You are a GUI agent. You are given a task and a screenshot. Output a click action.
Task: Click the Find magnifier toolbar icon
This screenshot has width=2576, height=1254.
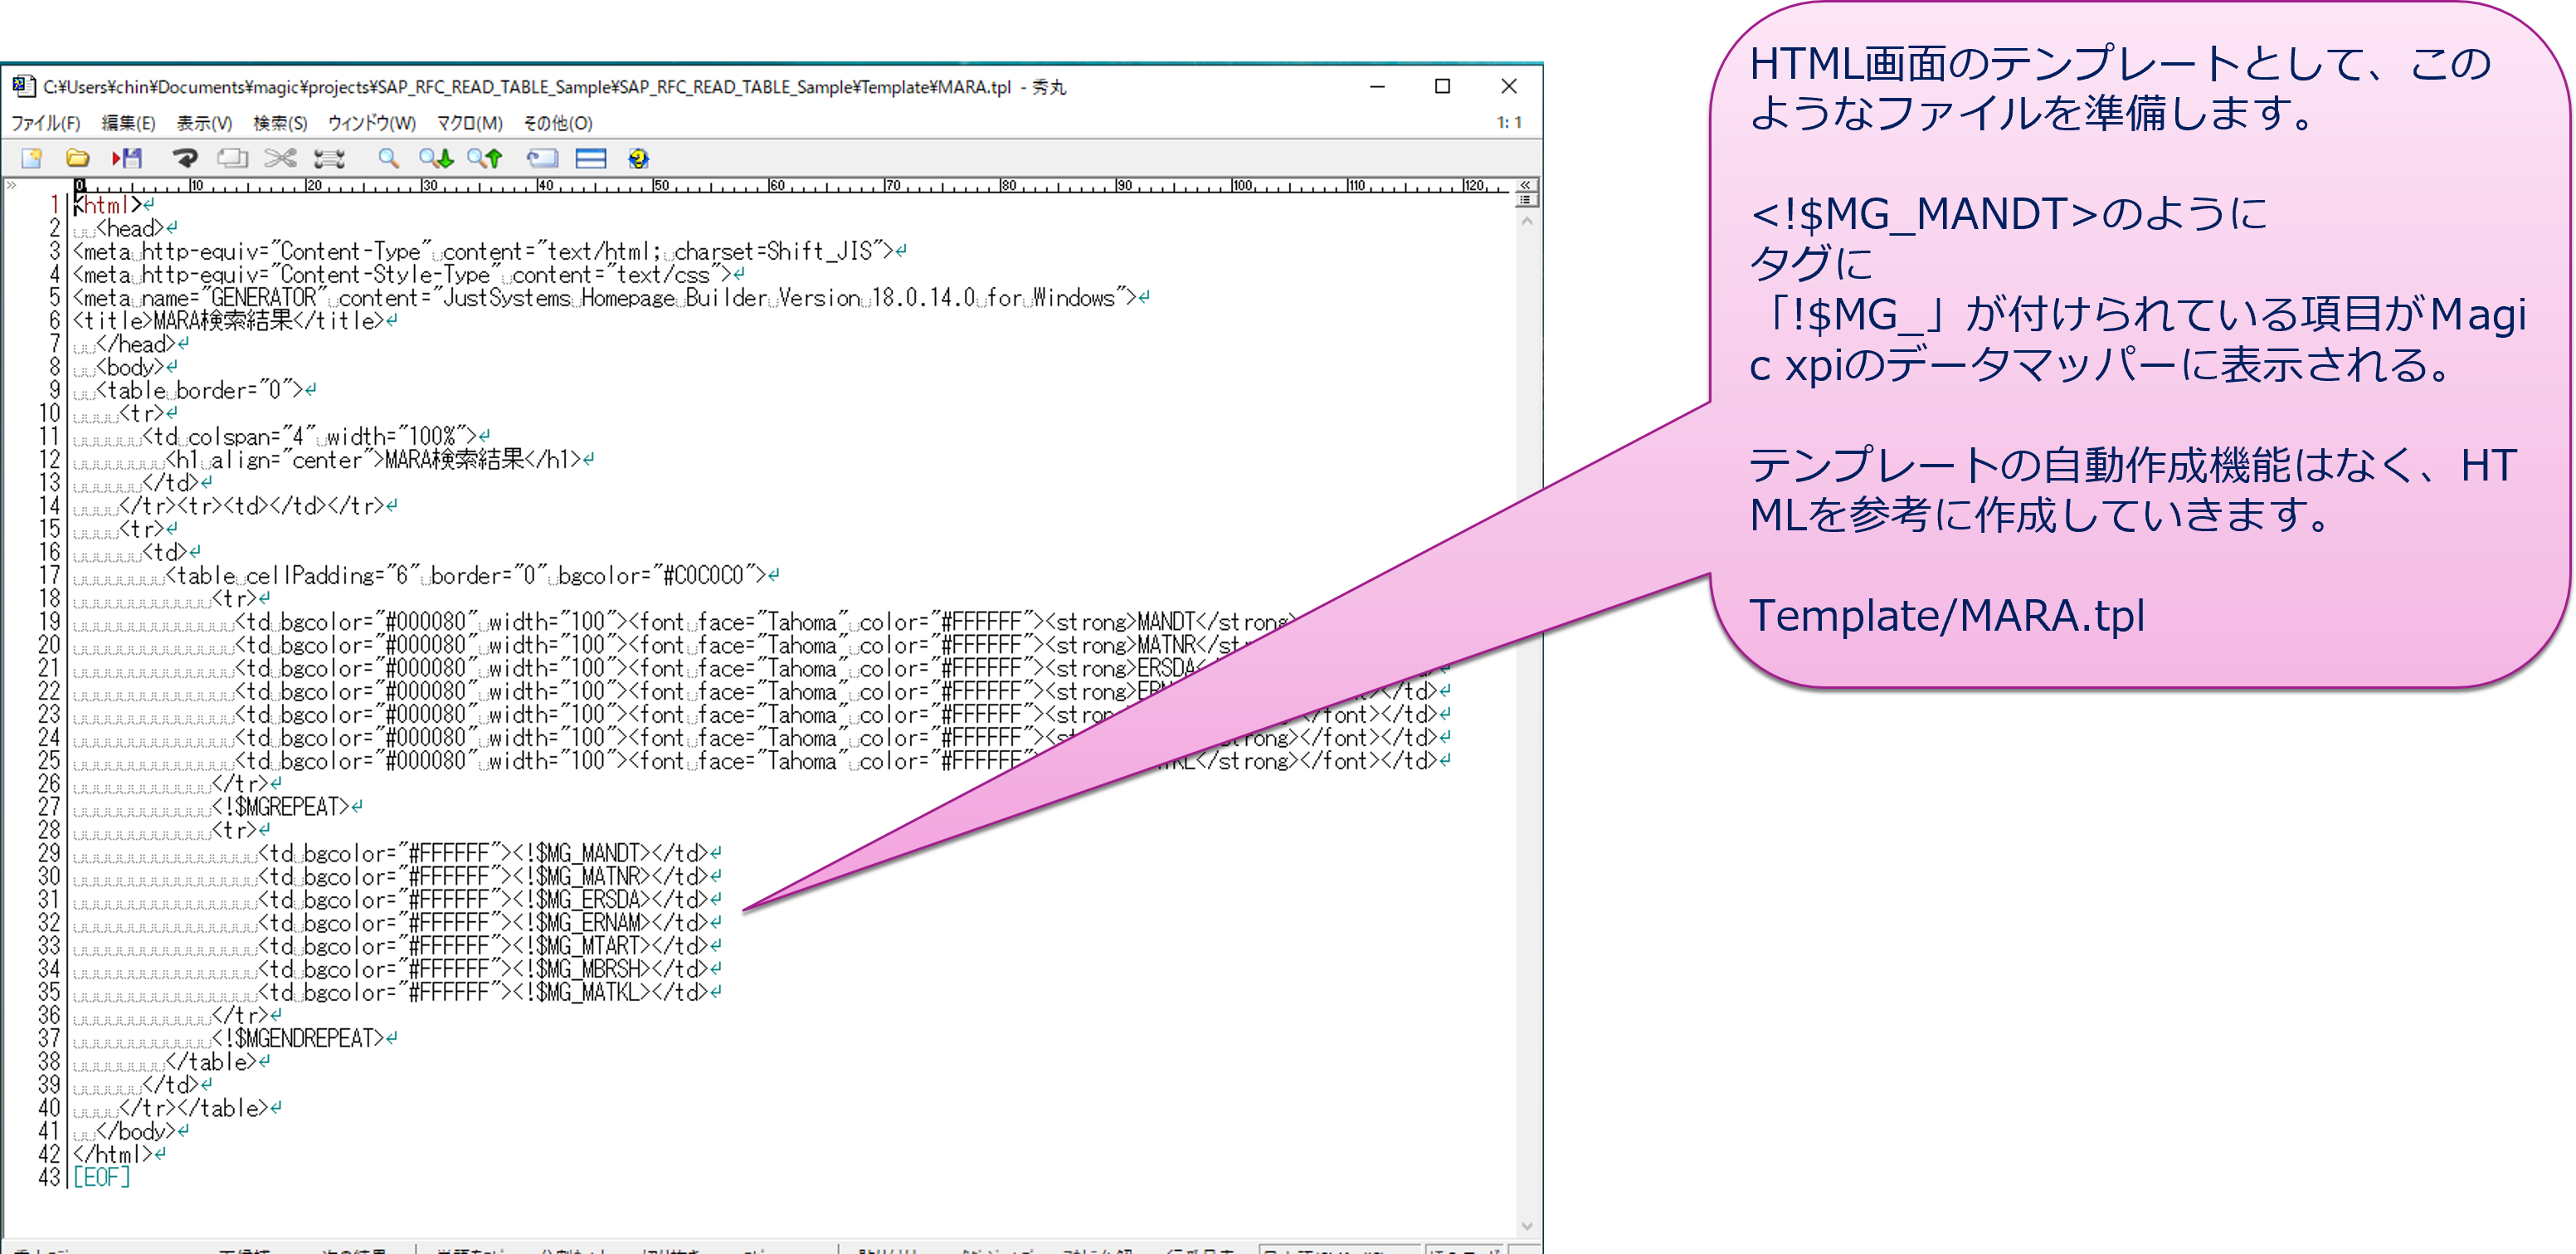point(388,158)
